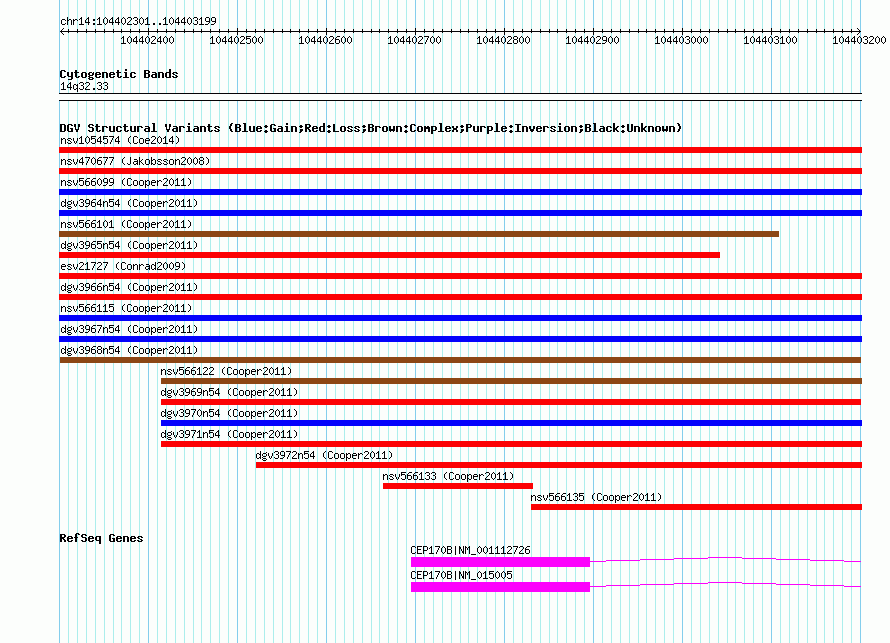Open nsv566101 (Cooper2011) label
The image size is (890, 643).
(x=126, y=224)
